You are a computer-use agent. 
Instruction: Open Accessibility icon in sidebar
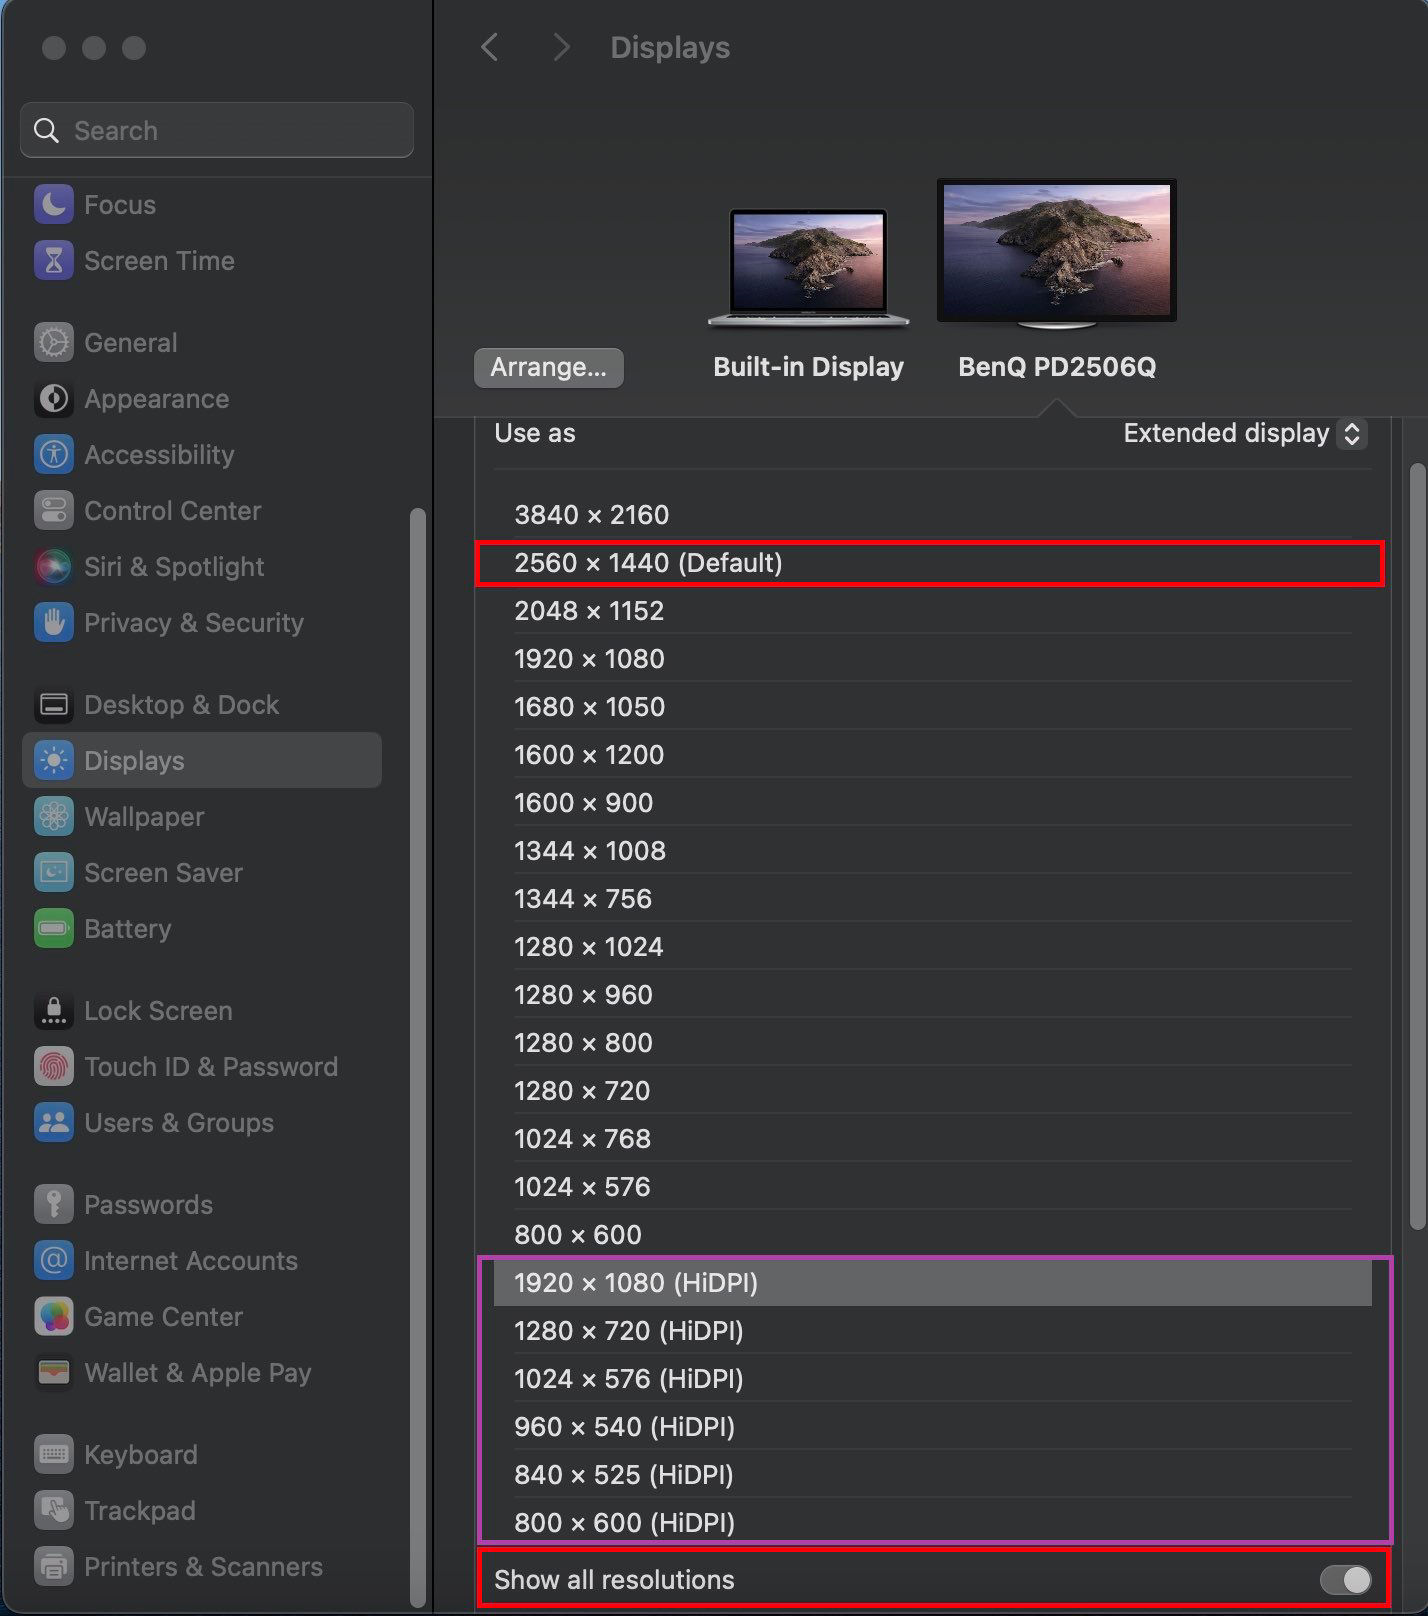54,454
